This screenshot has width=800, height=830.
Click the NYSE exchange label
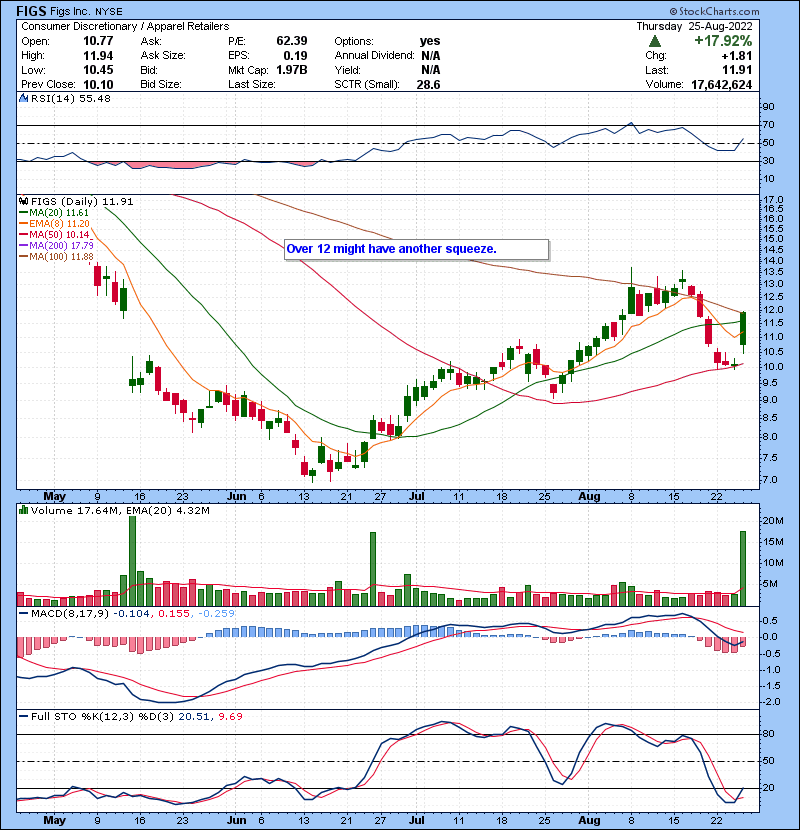109,12
